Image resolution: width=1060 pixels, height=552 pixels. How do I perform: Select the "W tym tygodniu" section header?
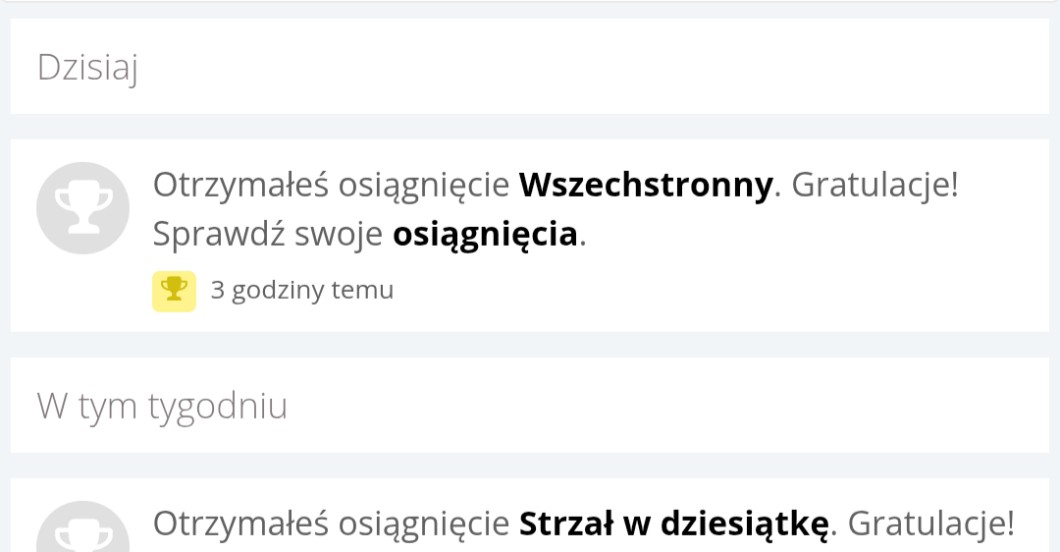point(162,406)
